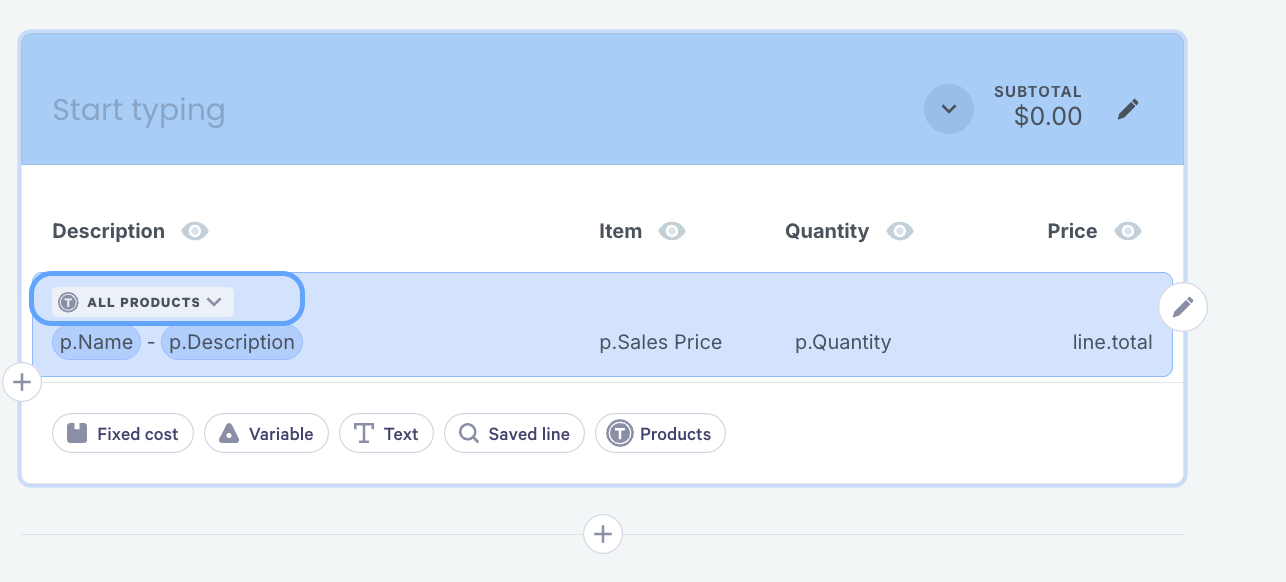Add a Fixed cost line

pyautogui.click(x=123, y=434)
